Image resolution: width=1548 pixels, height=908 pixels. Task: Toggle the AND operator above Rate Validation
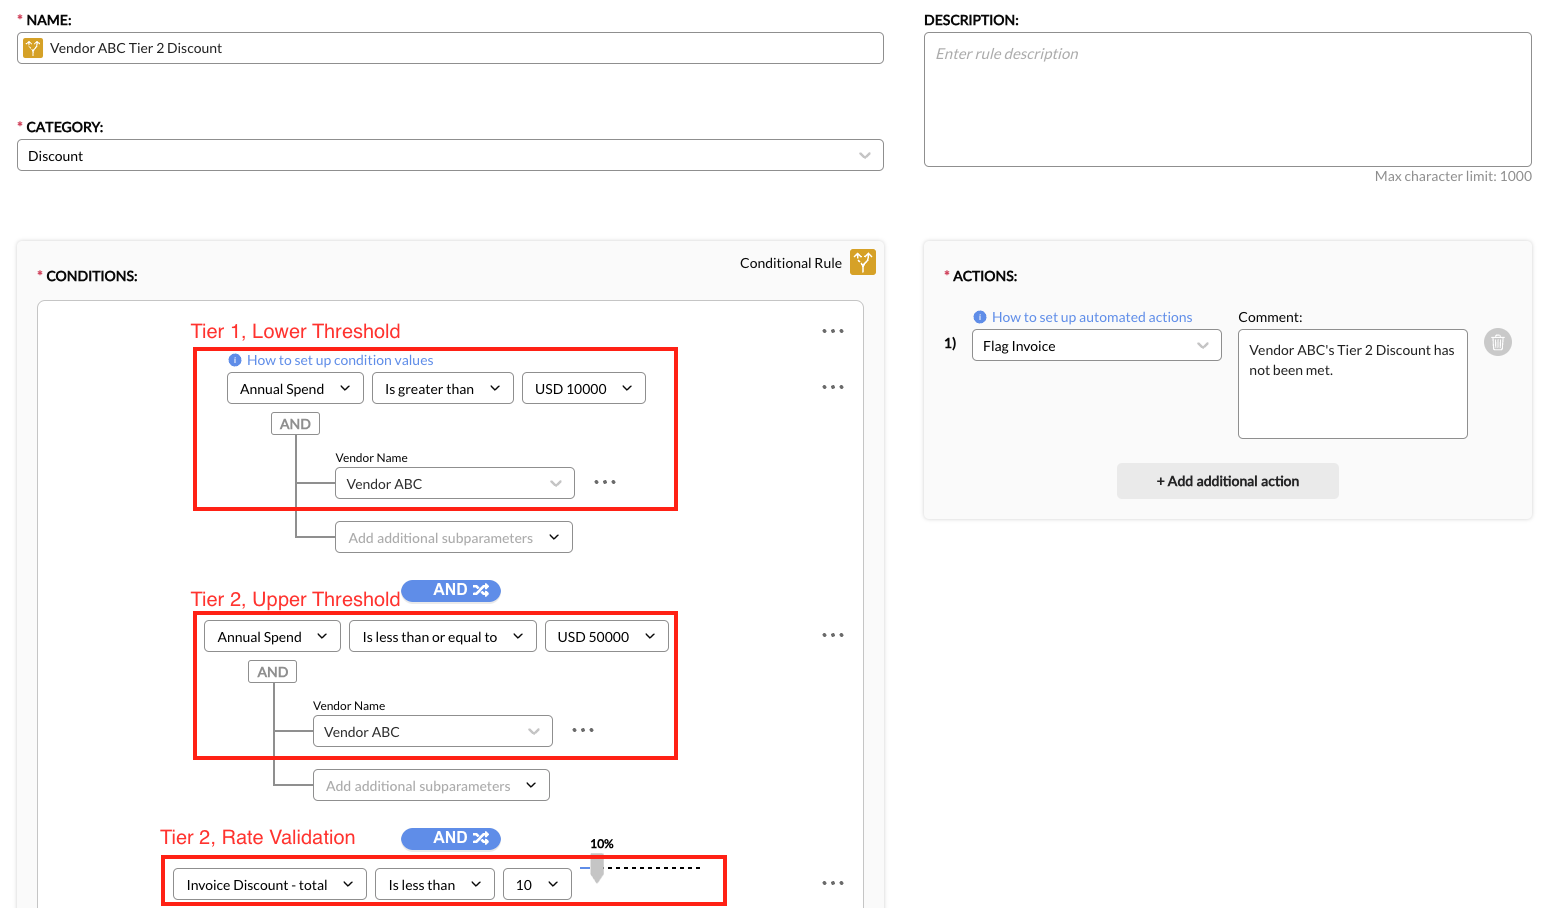coord(451,838)
